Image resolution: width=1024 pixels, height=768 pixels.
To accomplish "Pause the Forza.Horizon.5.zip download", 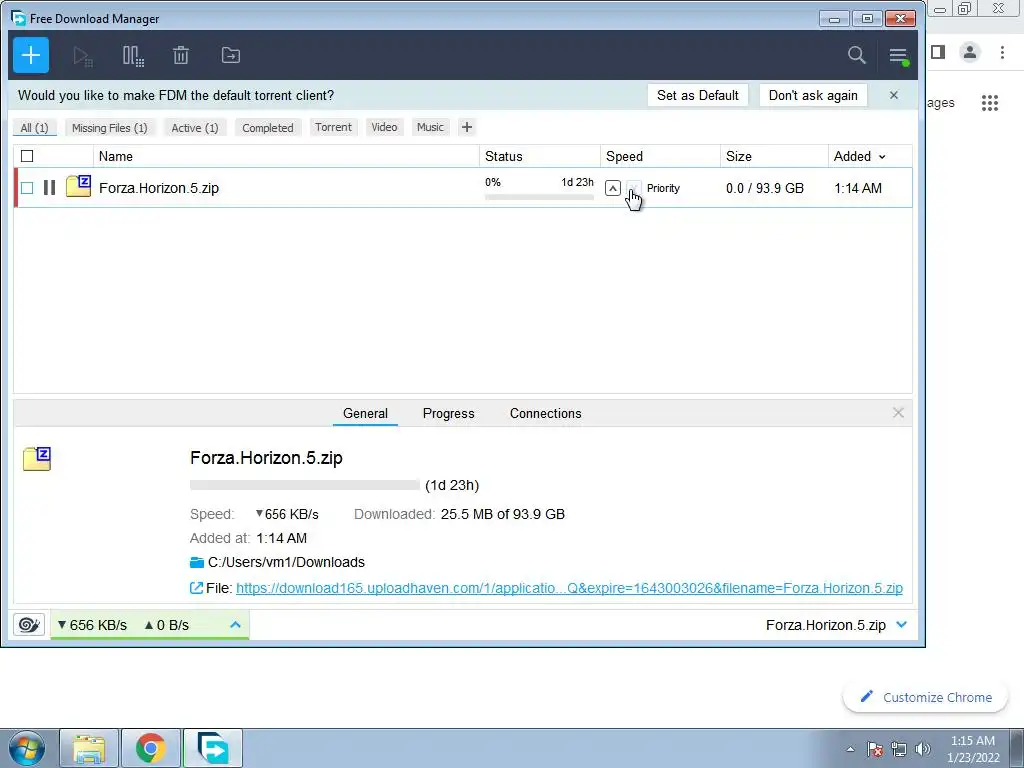I will coord(49,188).
